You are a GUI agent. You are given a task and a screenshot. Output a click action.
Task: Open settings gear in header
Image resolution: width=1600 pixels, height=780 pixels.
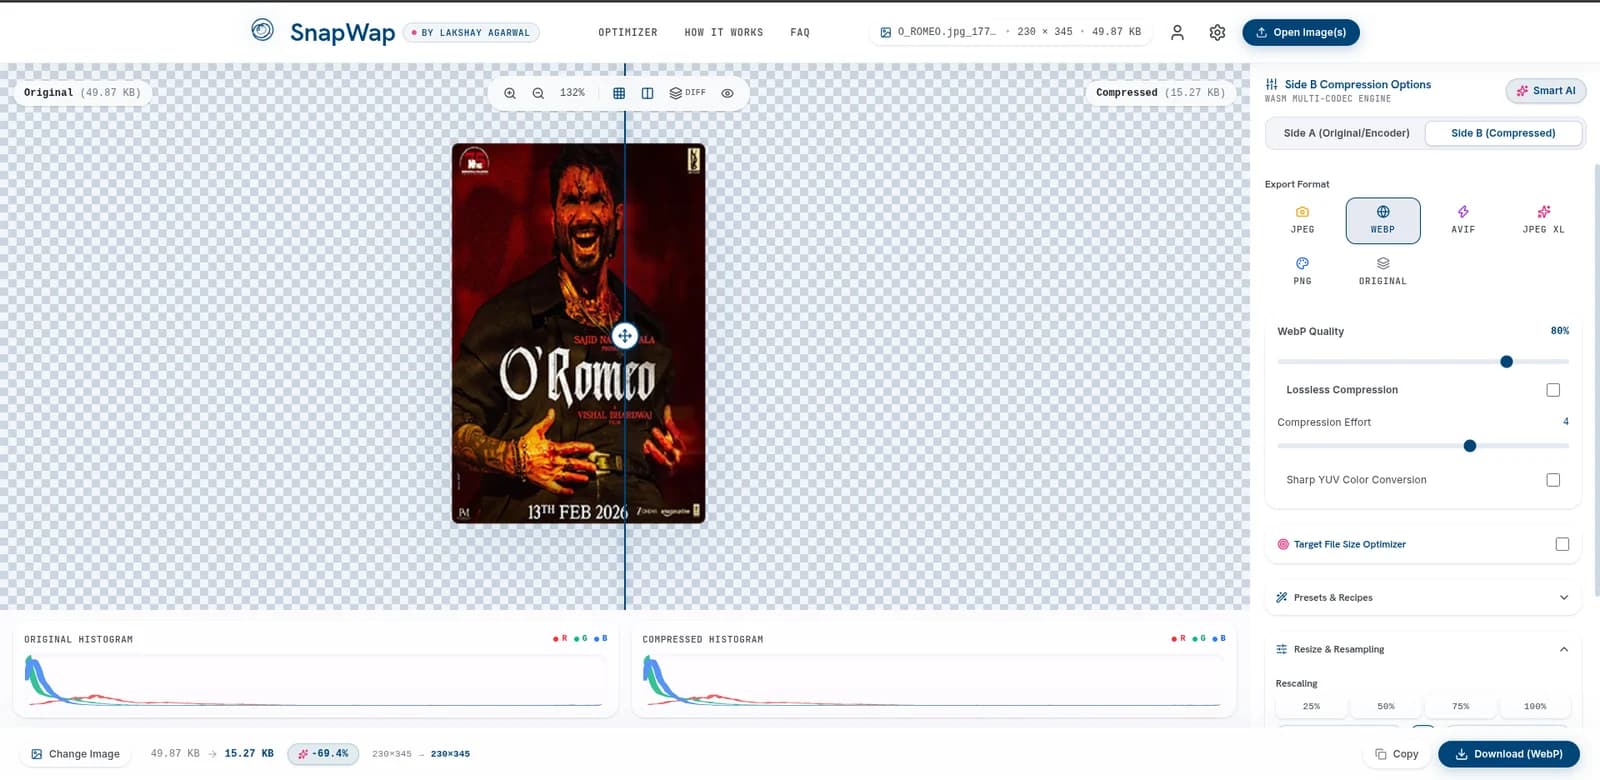click(x=1217, y=32)
